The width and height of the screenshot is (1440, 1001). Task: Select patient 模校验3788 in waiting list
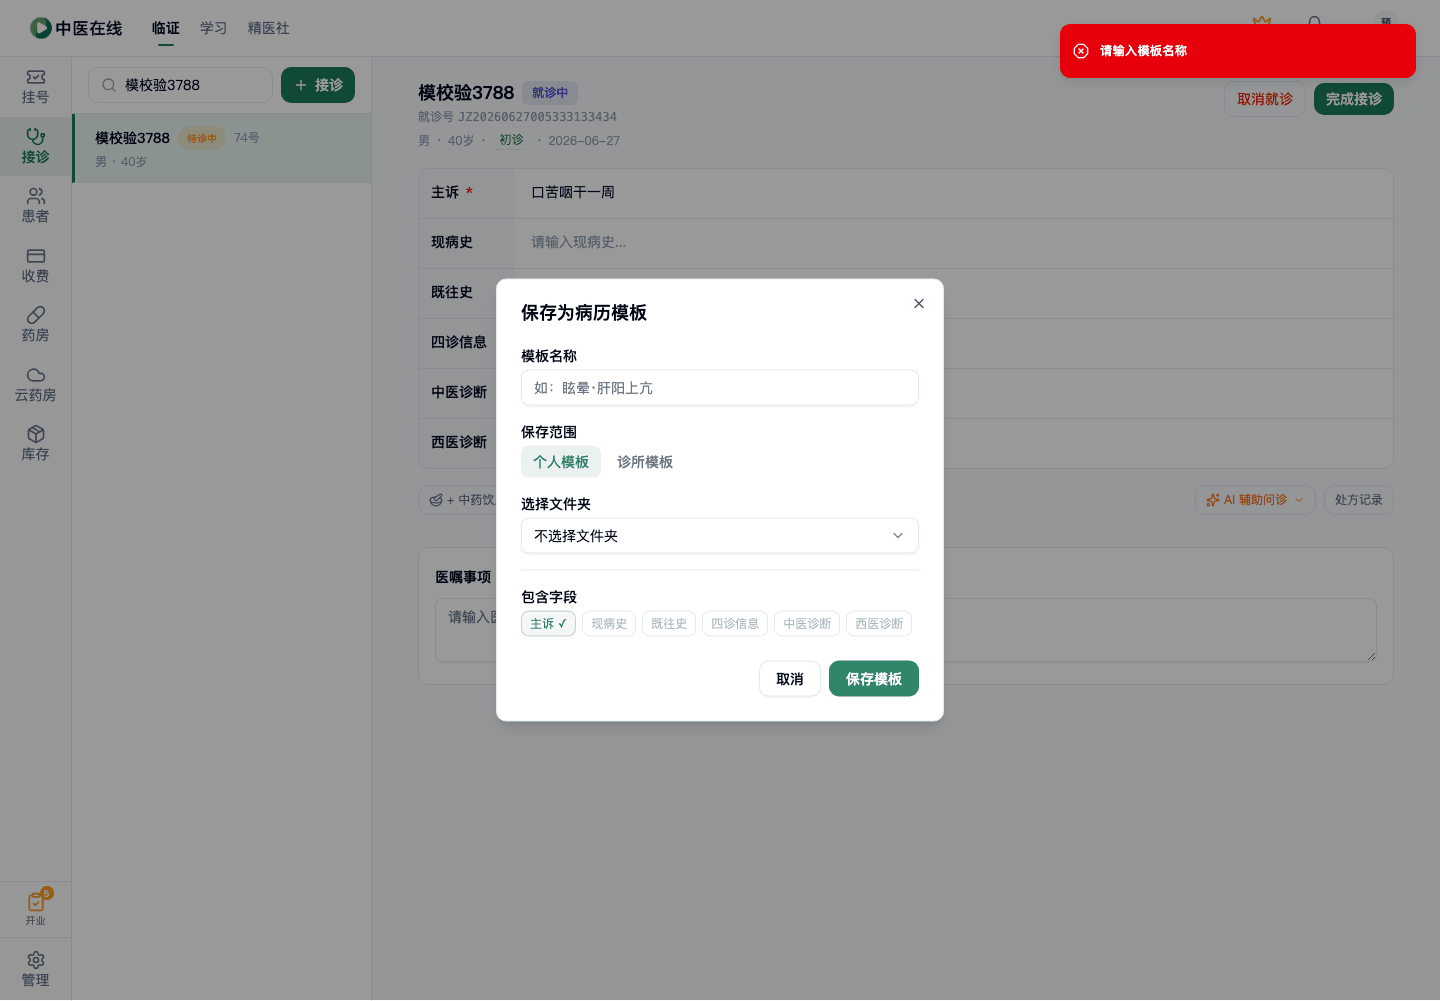222,148
